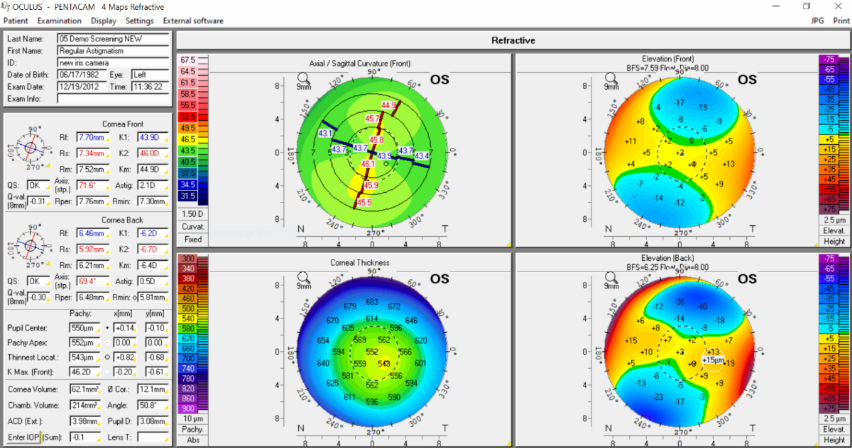This screenshot has height=448, width=852.
Task: Select the 900 color in pachymetry scale
Action: click(x=188, y=408)
